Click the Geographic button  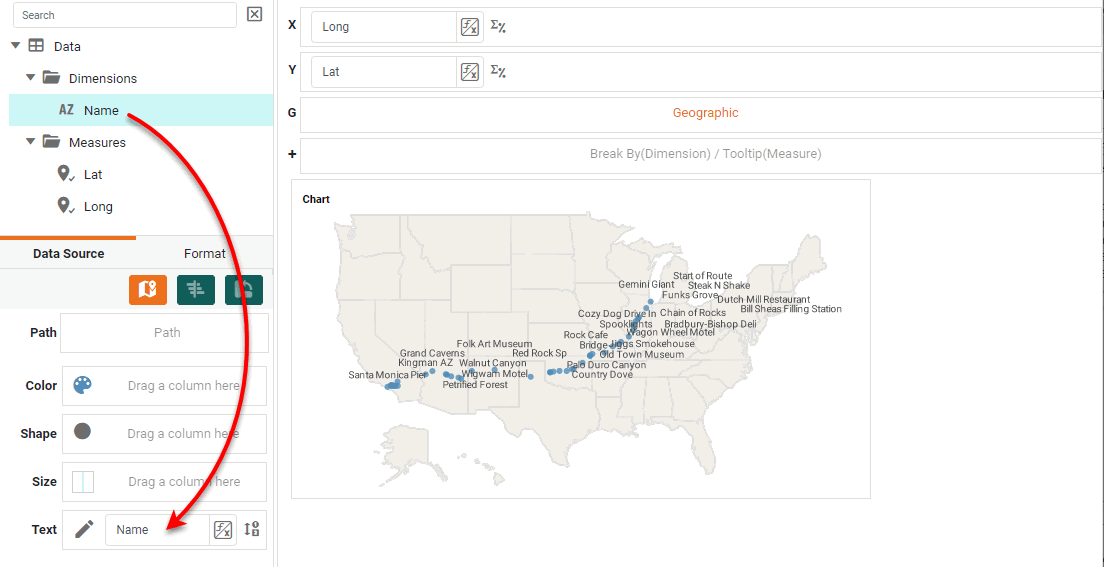click(705, 113)
